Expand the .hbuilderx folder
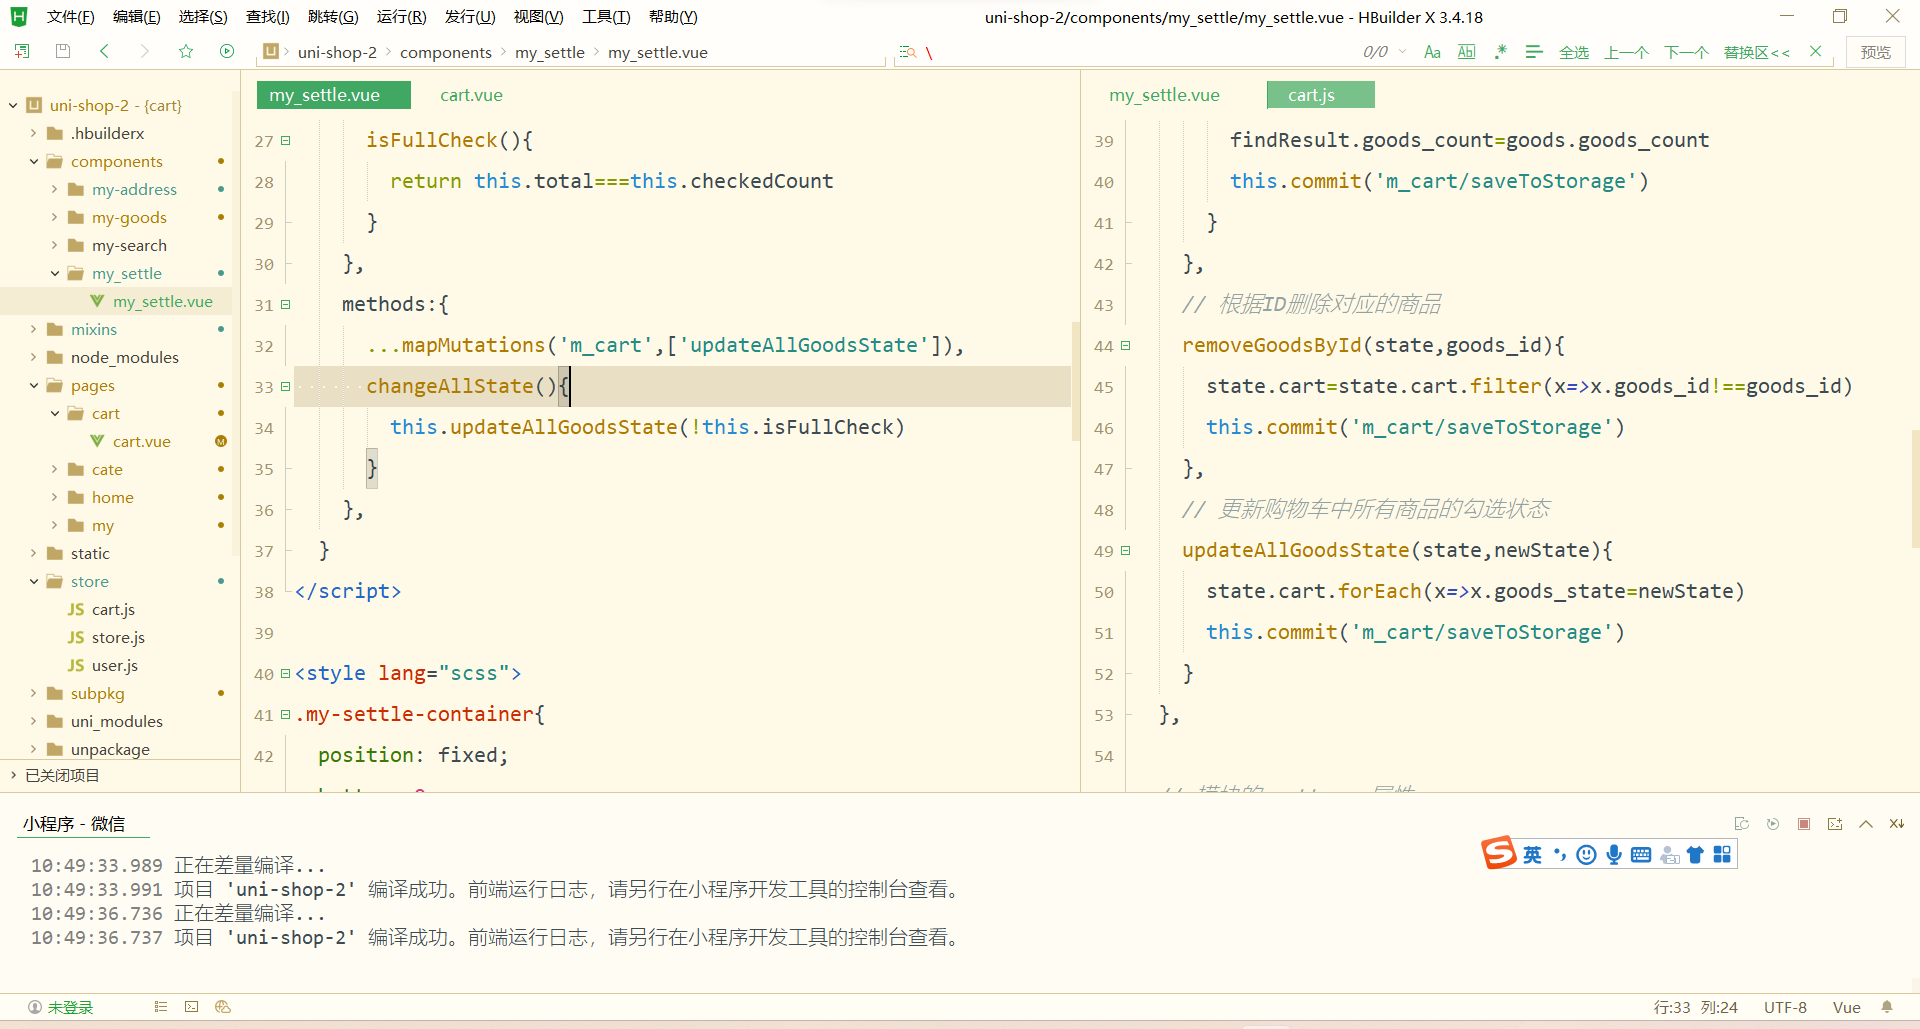 33,133
